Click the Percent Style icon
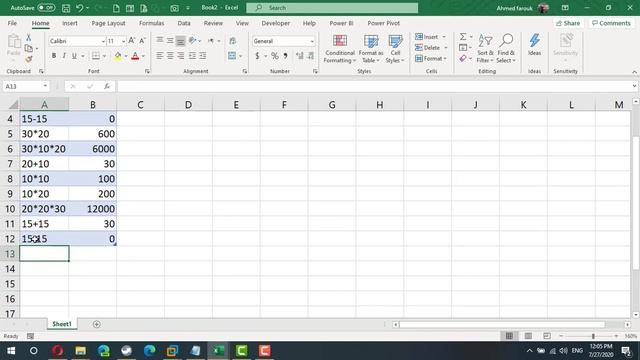The image size is (640, 360). coord(275,56)
